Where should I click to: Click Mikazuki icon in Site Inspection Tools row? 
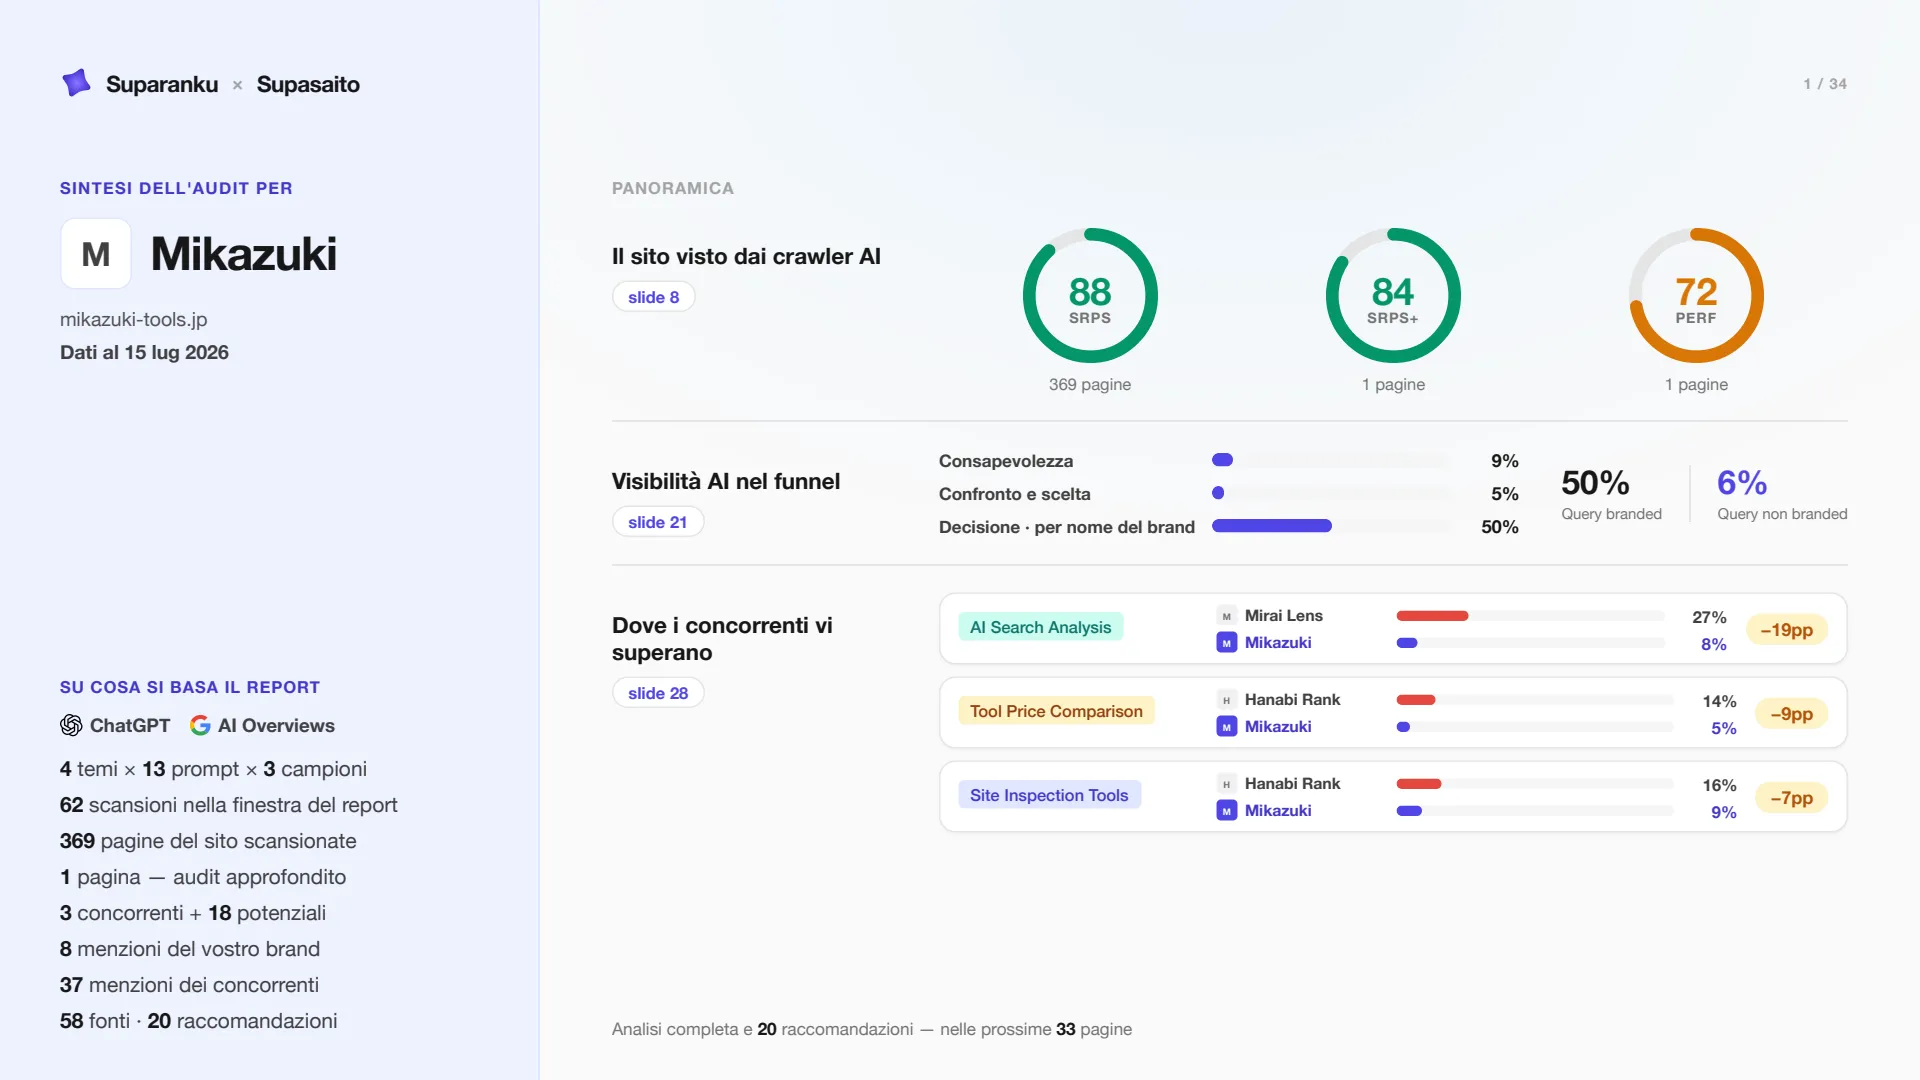point(1226,811)
